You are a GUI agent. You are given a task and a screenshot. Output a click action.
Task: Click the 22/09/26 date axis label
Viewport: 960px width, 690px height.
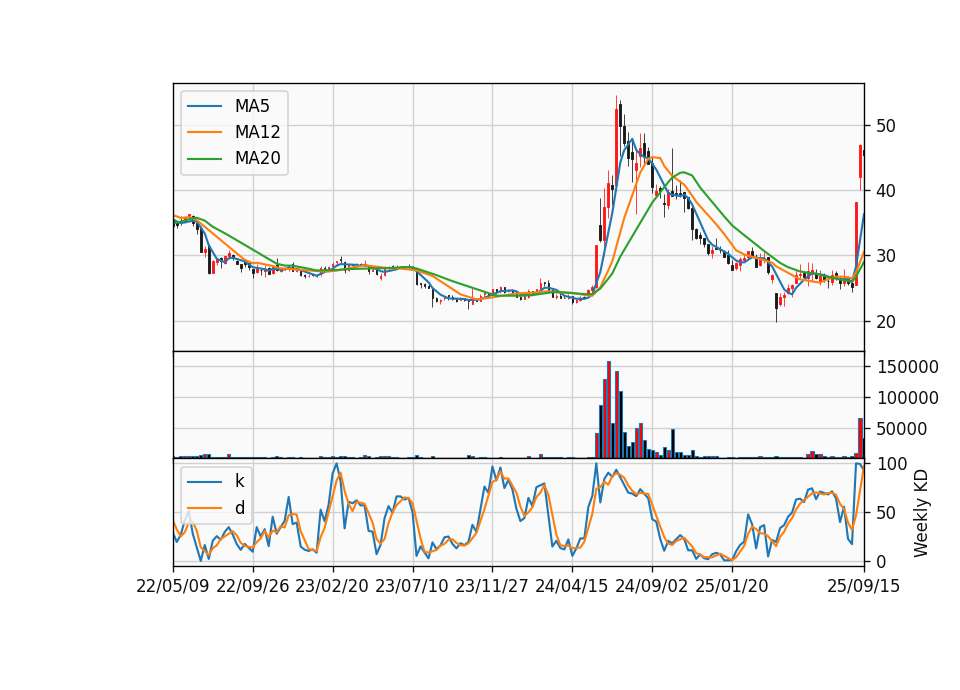[253, 586]
